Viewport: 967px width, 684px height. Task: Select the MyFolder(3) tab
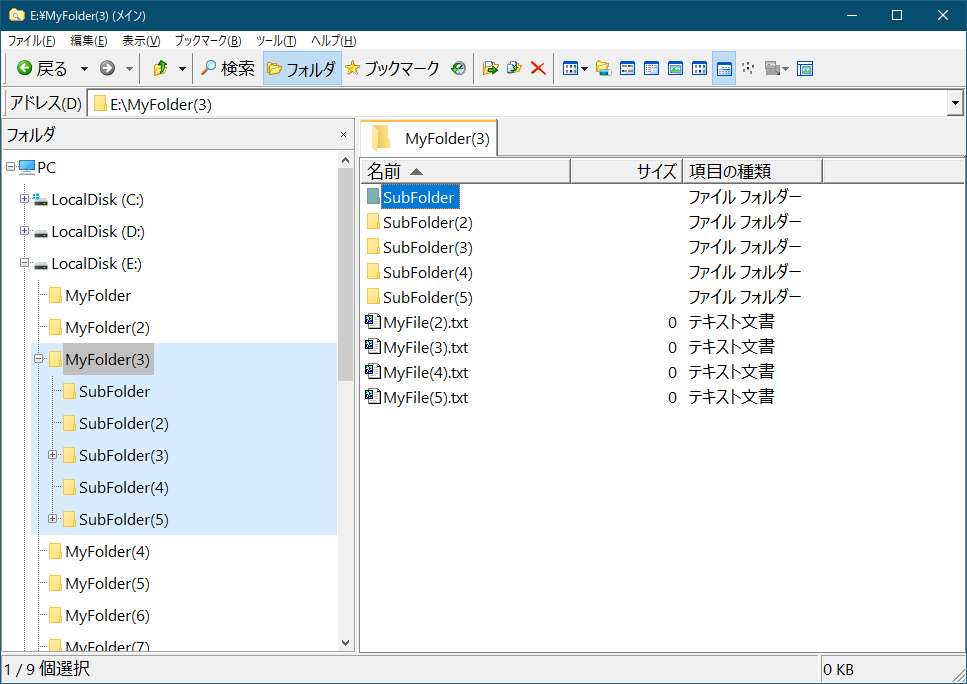coord(431,138)
